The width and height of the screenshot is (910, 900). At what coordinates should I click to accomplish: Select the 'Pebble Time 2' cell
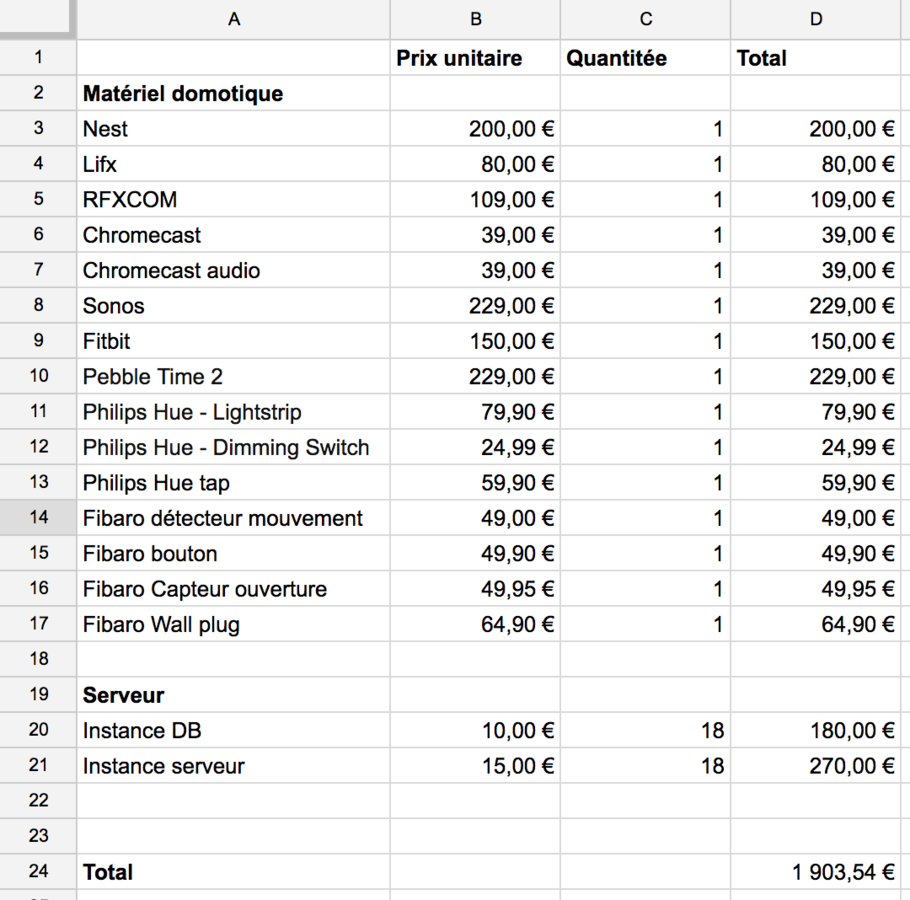233,376
